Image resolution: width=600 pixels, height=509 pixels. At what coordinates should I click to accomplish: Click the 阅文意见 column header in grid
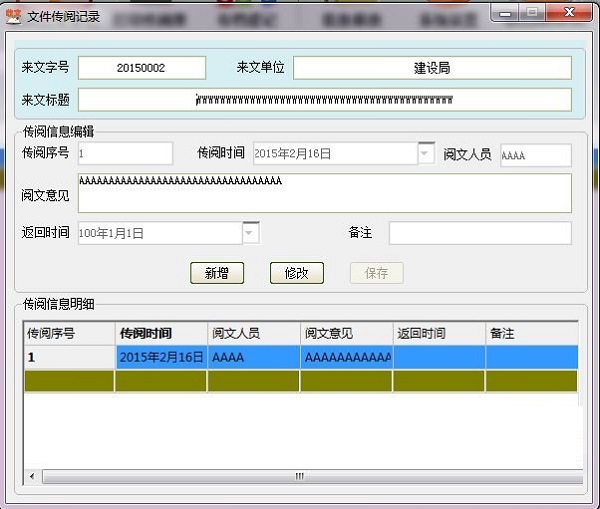pyautogui.click(x=347, y=333)
